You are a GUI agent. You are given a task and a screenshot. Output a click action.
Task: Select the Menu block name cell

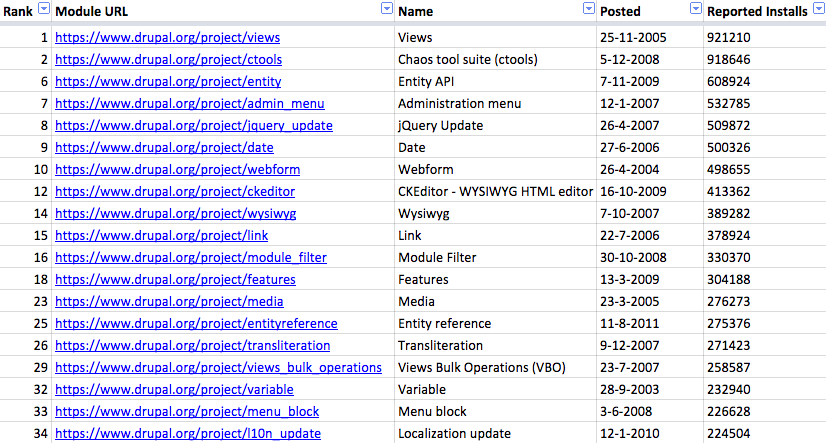(495, 412)
